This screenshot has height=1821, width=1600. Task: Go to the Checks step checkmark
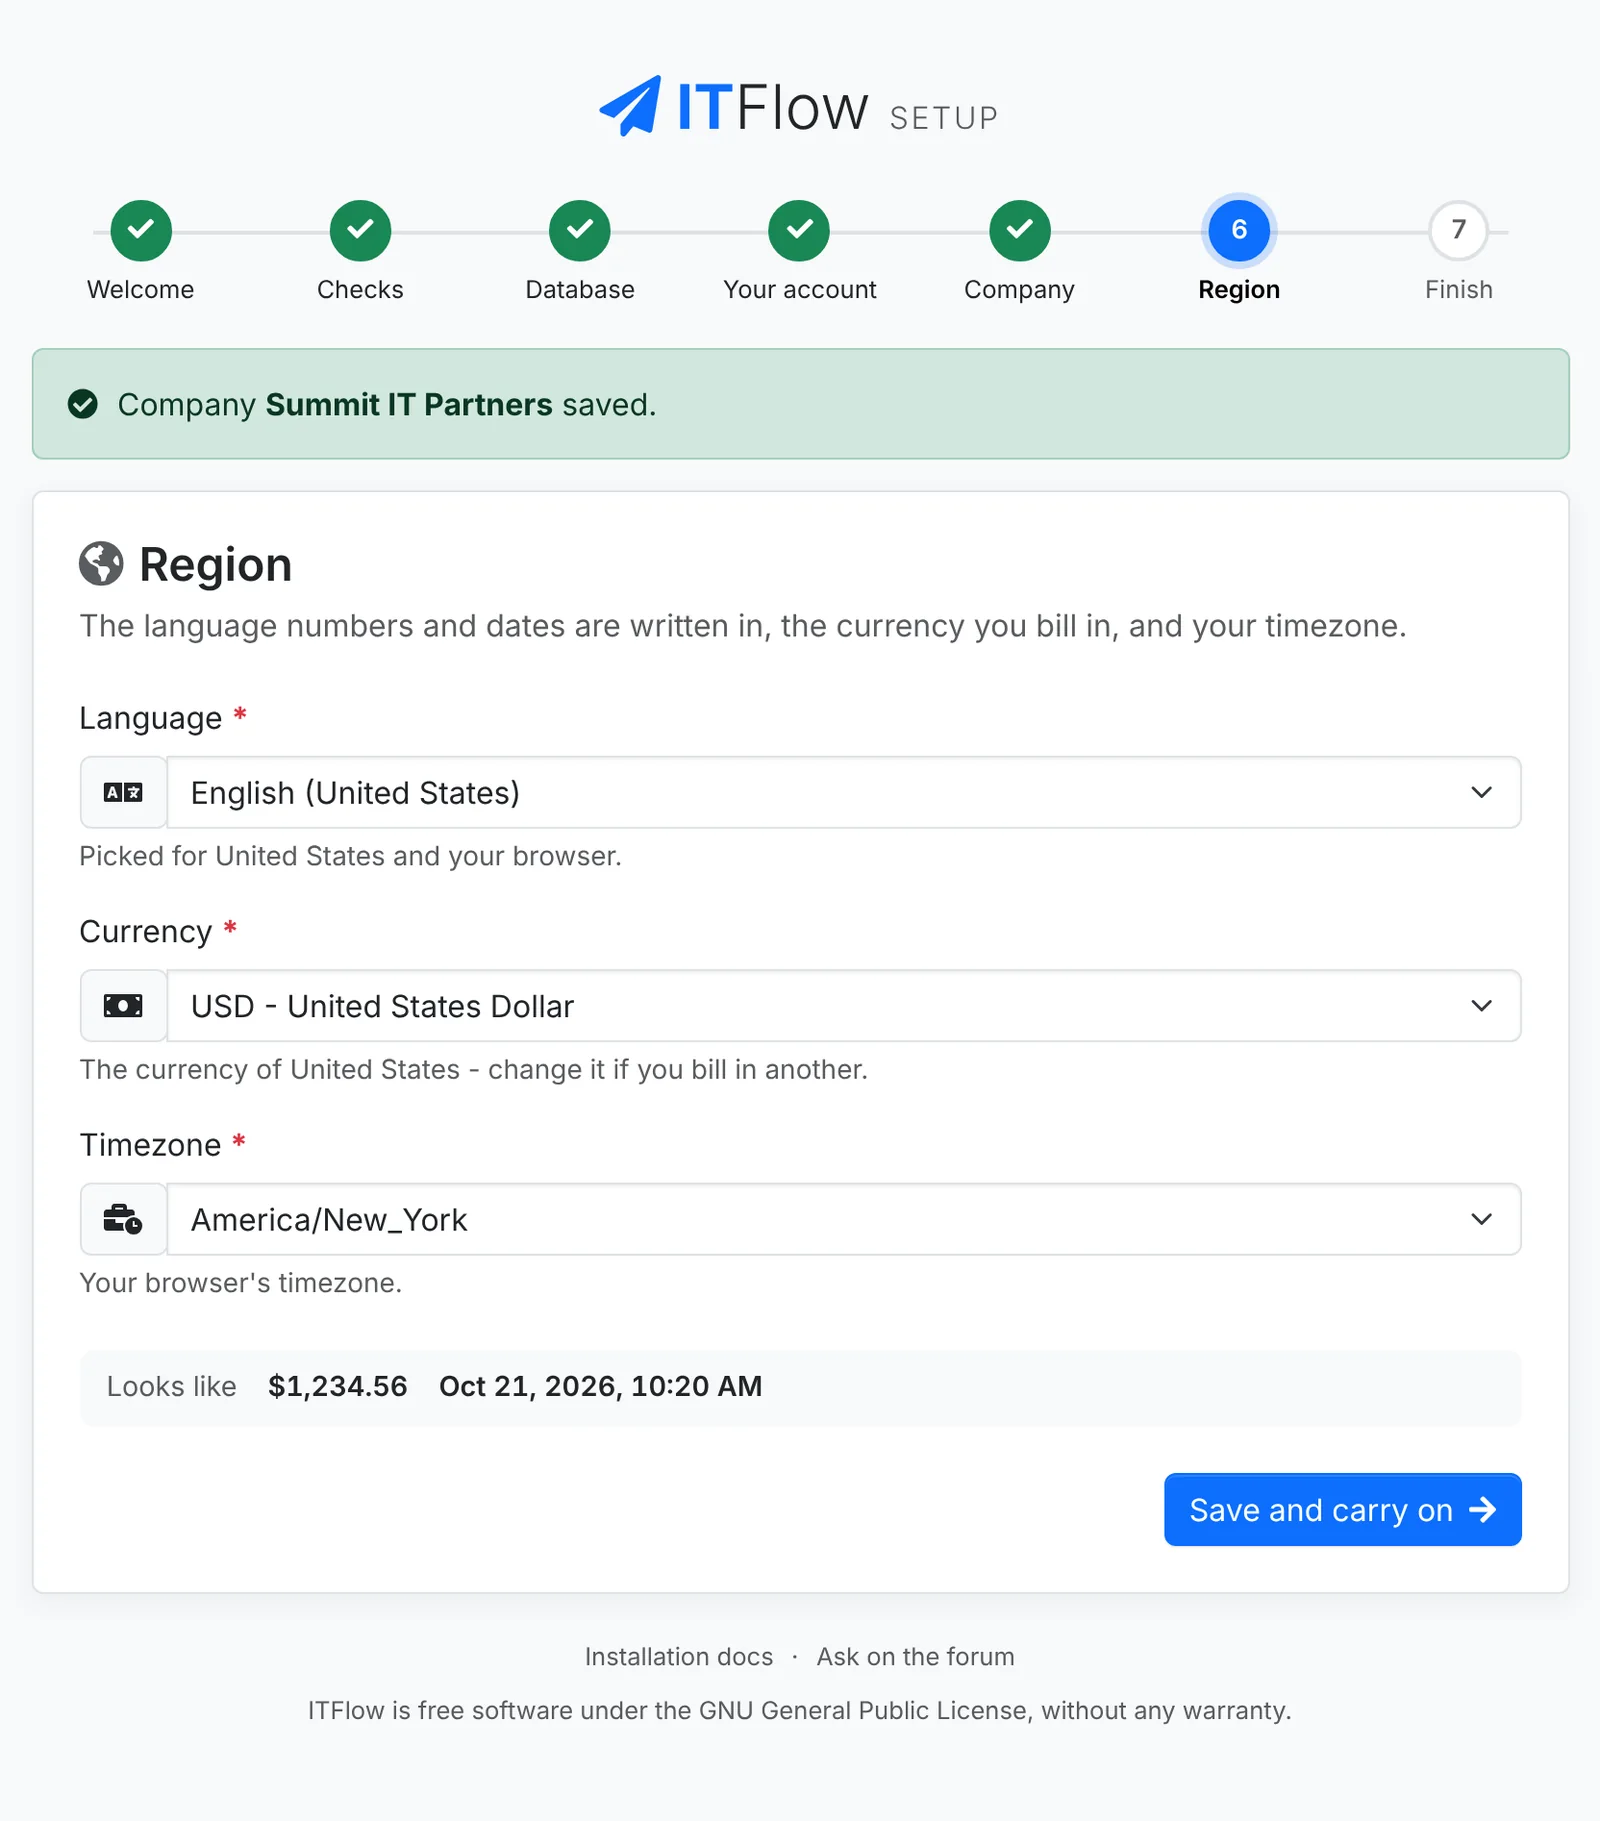pyautogui.click(x=360, y=230)
